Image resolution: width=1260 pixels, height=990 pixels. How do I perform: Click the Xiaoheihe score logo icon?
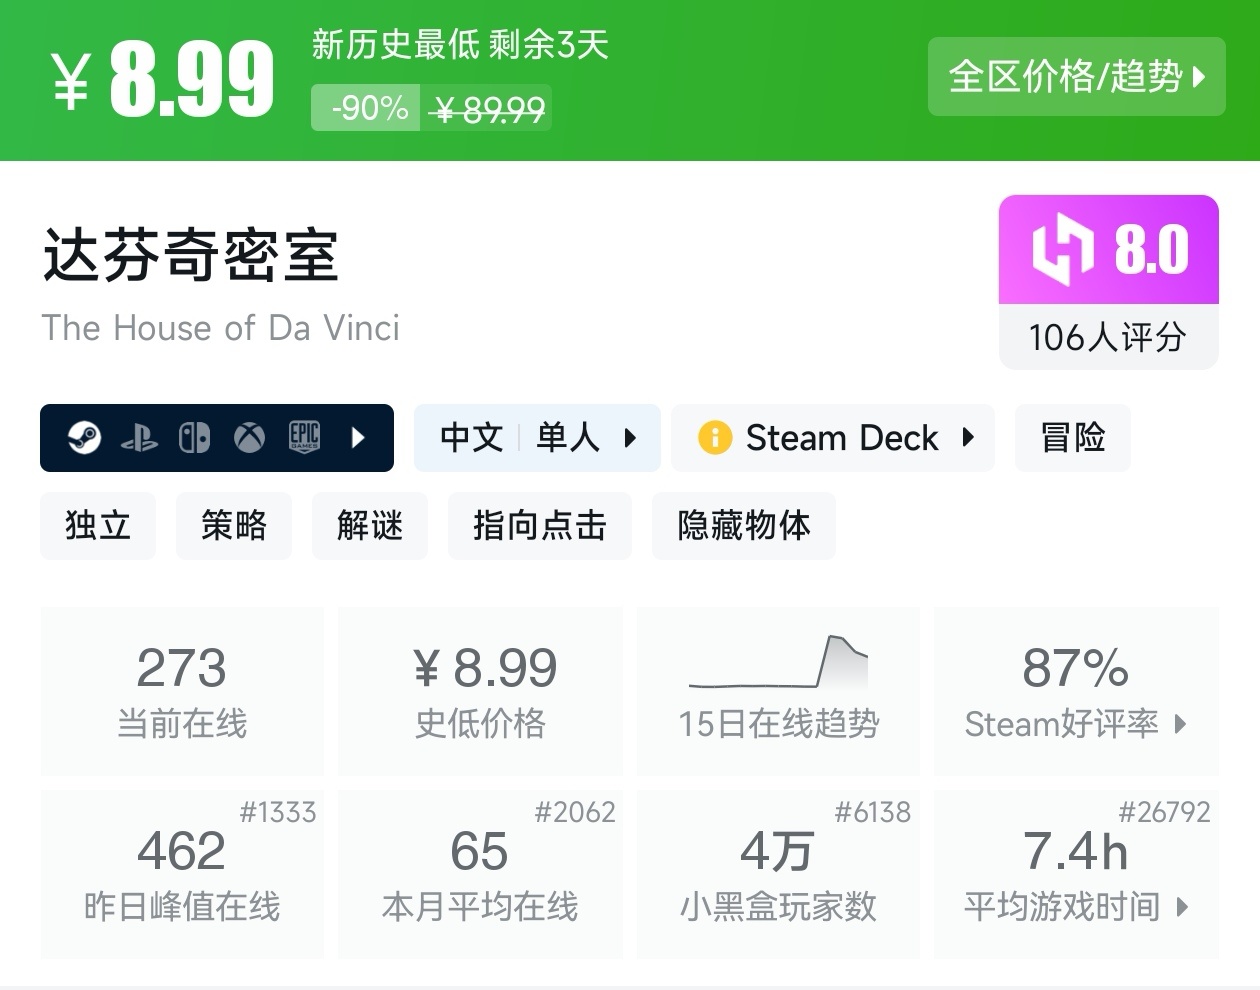[1062, 249]
